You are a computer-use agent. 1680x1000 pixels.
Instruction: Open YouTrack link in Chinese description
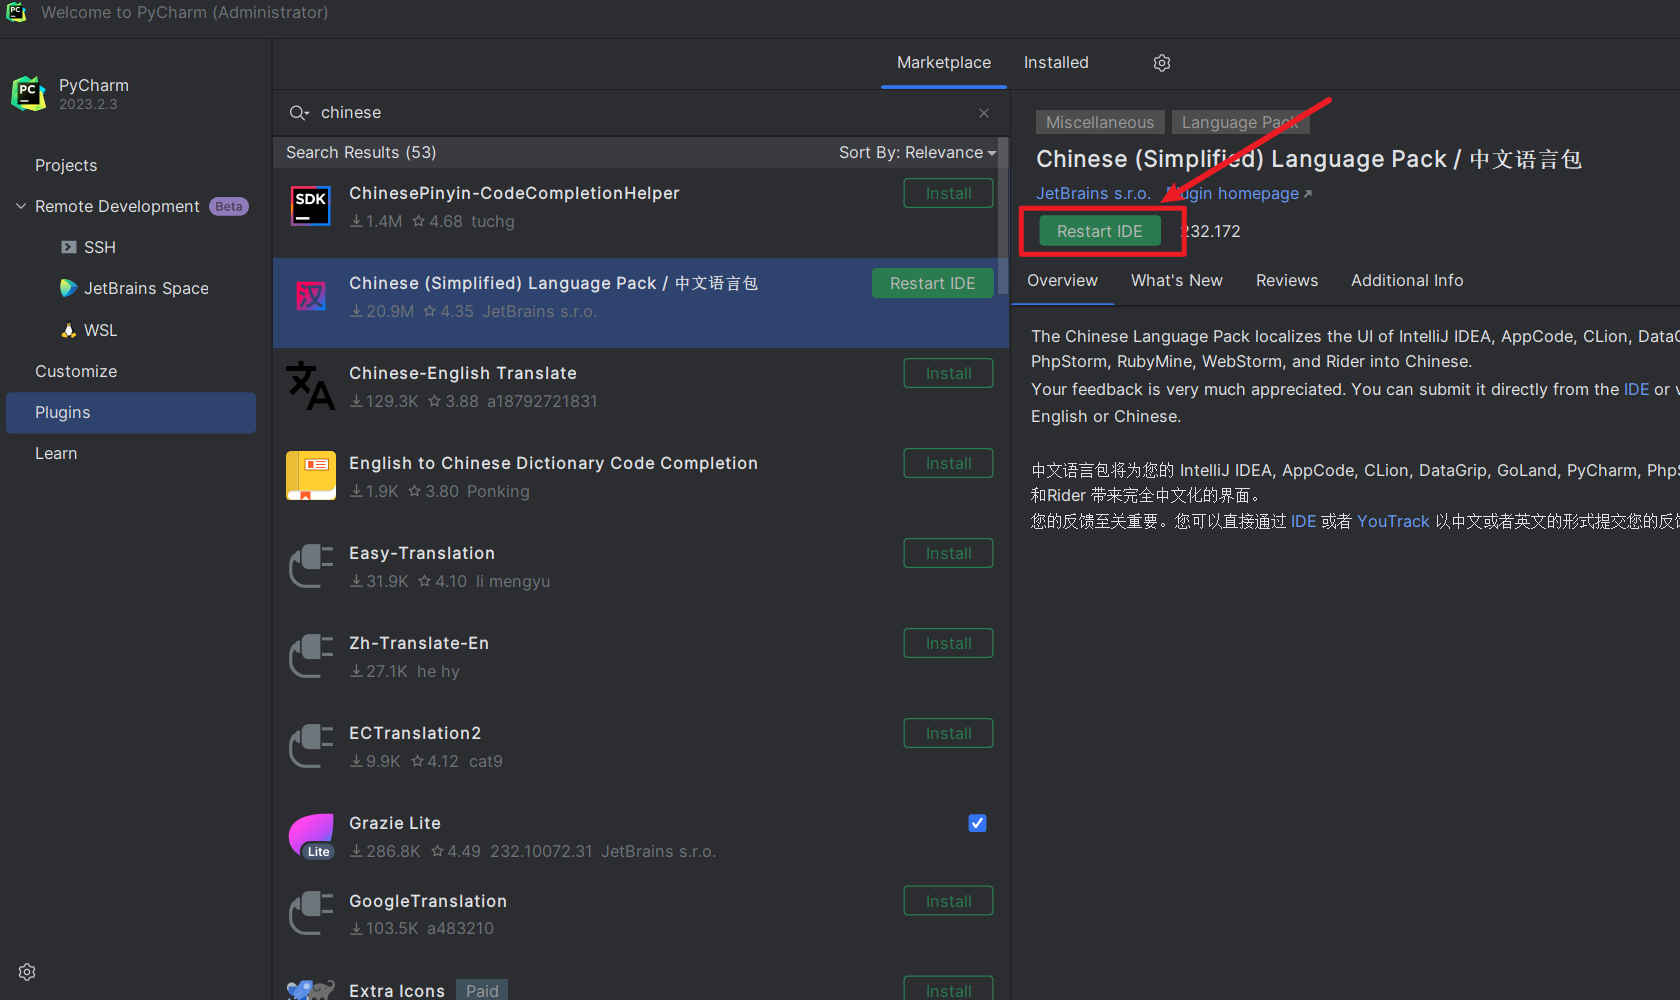(x=1393, y=521)
